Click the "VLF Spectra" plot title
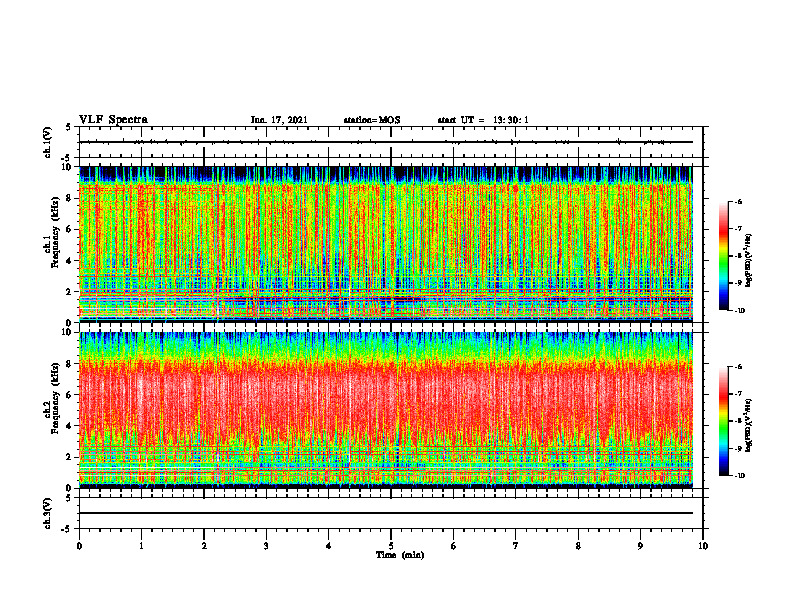 coord(113,120)
